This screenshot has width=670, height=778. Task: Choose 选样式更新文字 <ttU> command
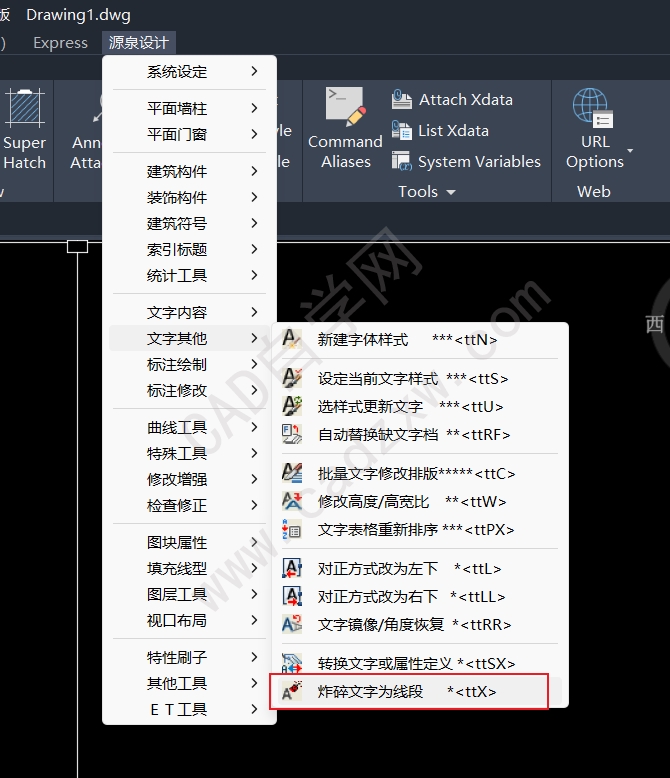[x=419, y=406]
